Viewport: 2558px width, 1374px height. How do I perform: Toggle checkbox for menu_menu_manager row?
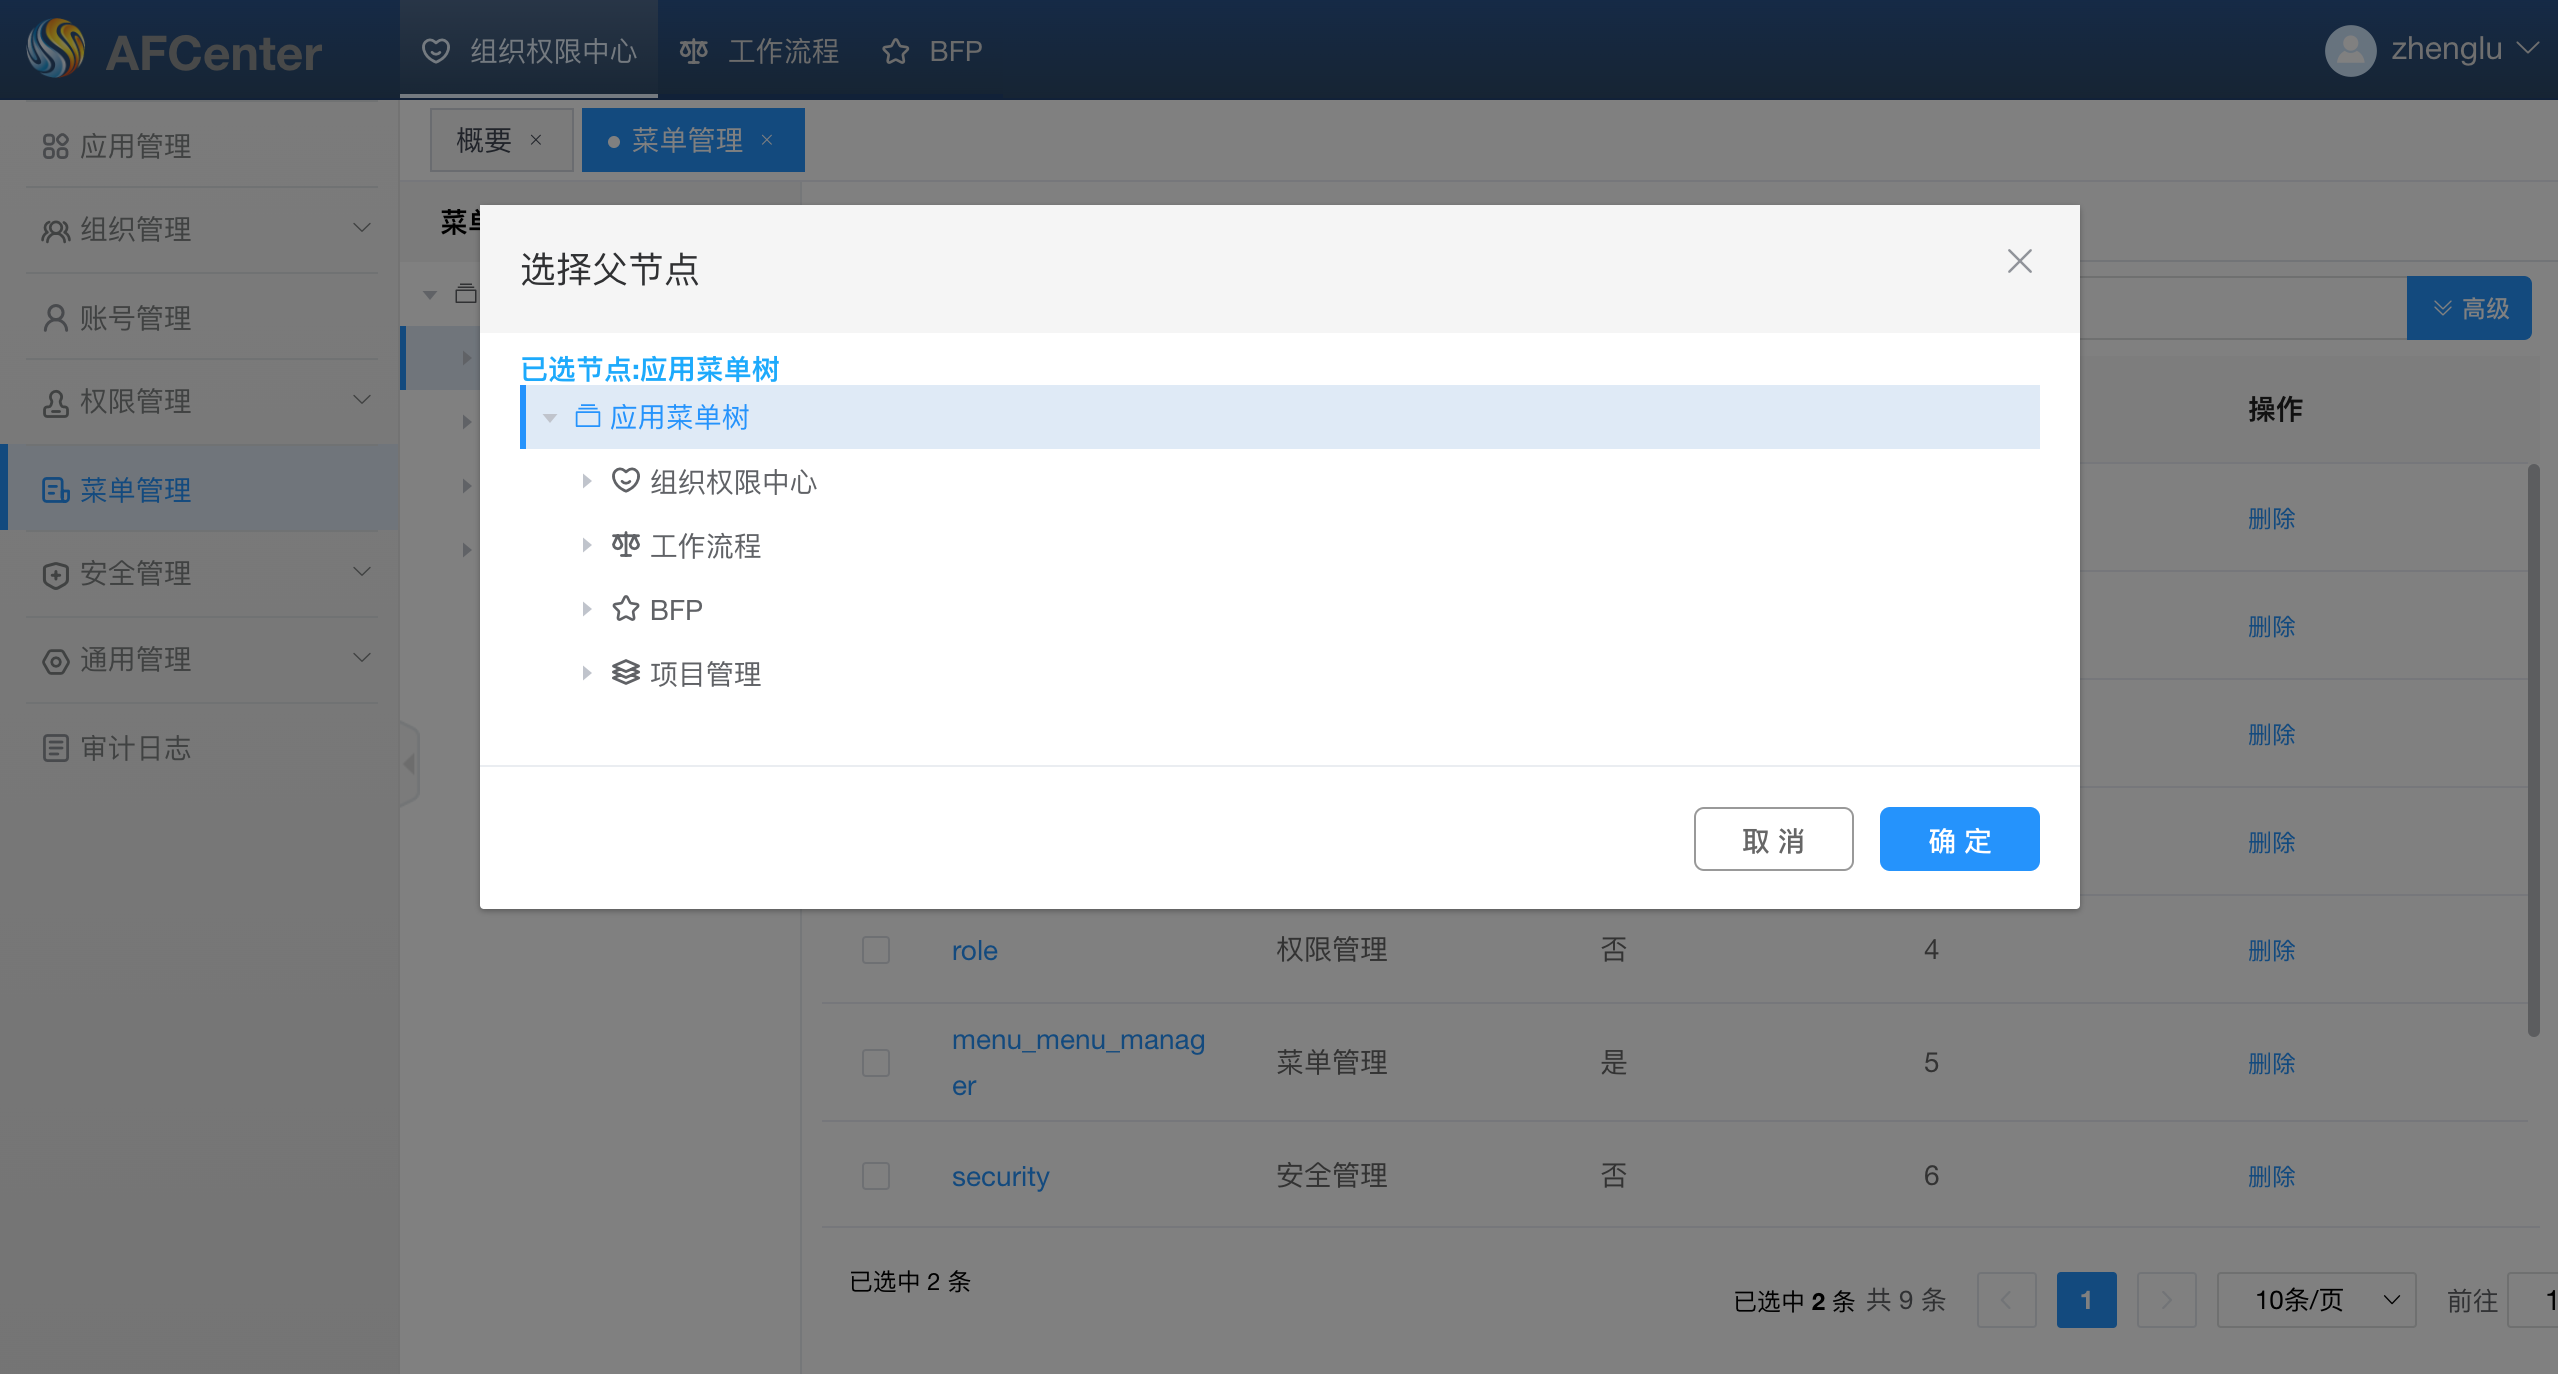[876, 1062]
